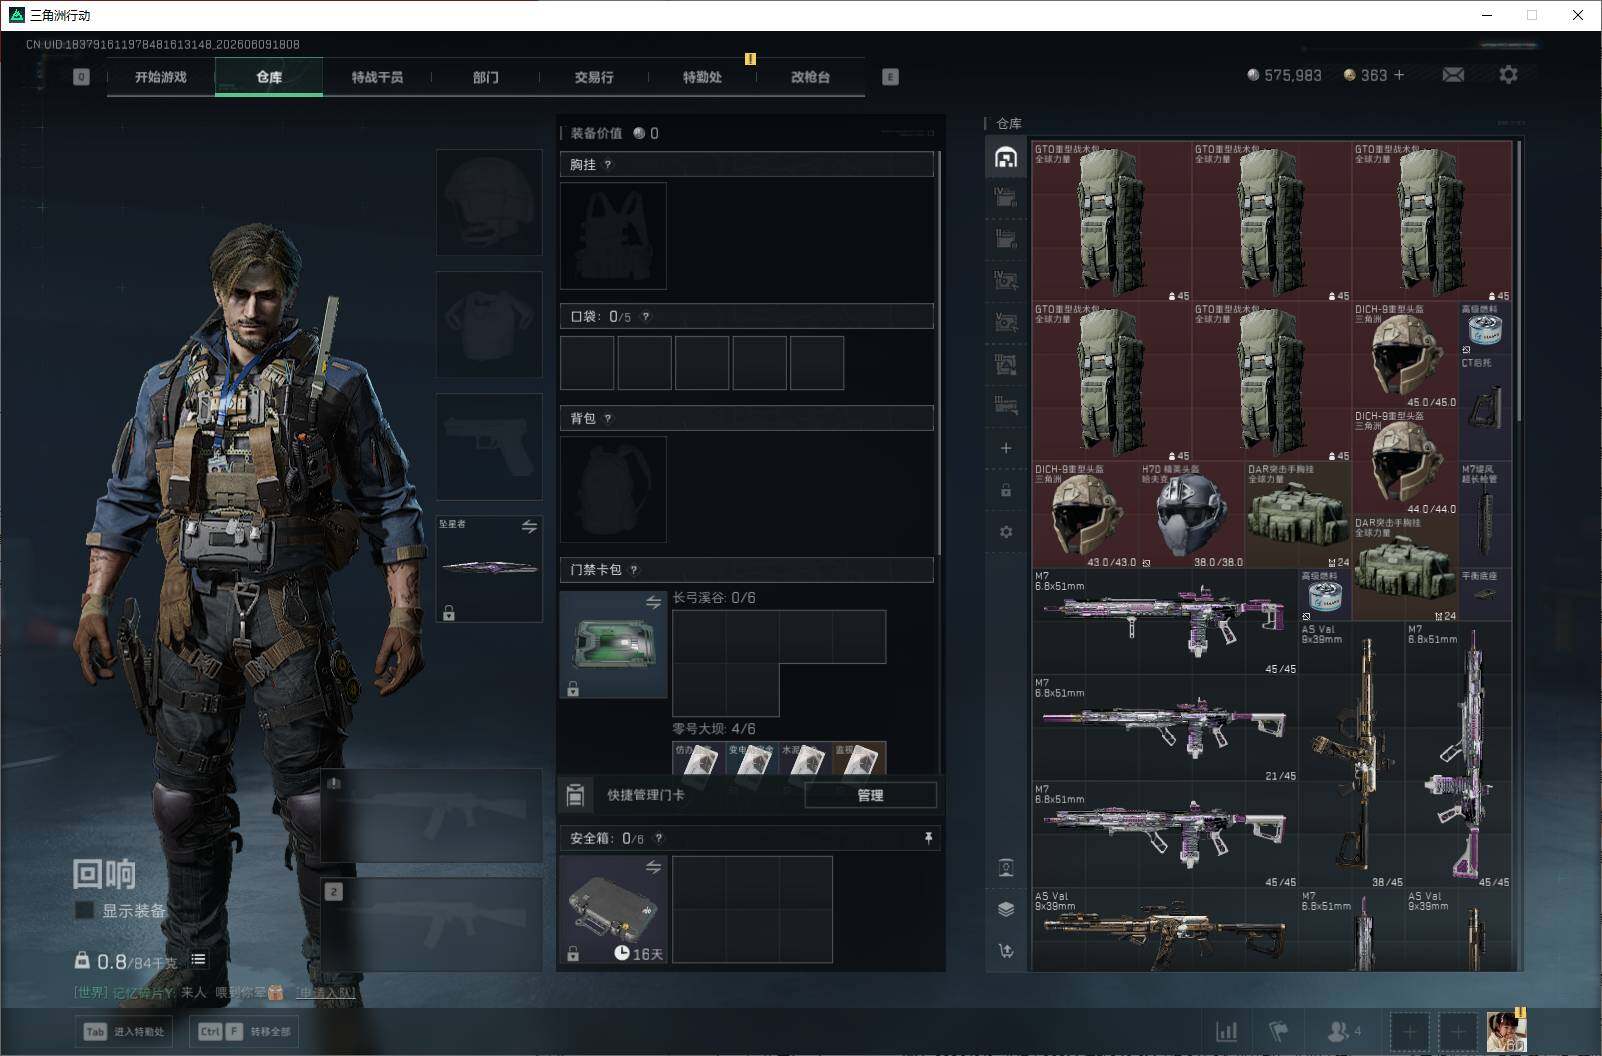Select DICH-9 helmet with 44.0/44.0 durability
Viewport: 1602px width, 1056px height.
pyautogui.click(x=1405, y=462)
